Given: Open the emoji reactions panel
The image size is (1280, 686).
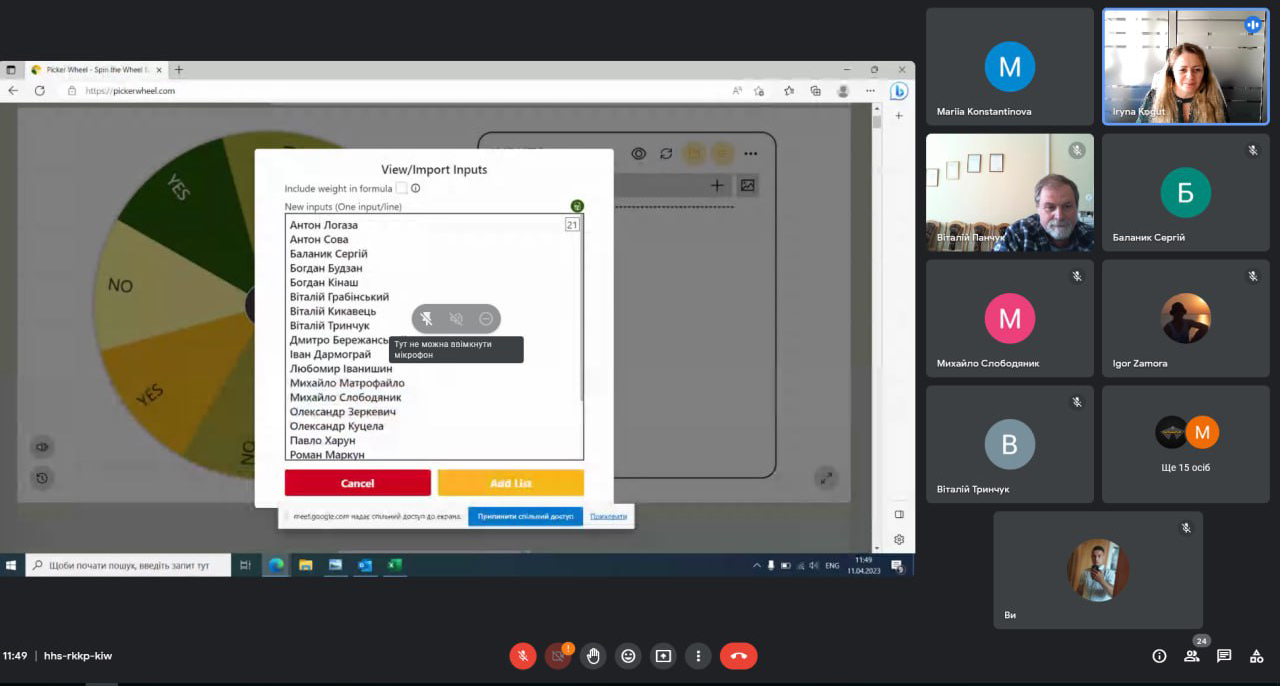Looking at the screenshot, I should click(628, 656).
